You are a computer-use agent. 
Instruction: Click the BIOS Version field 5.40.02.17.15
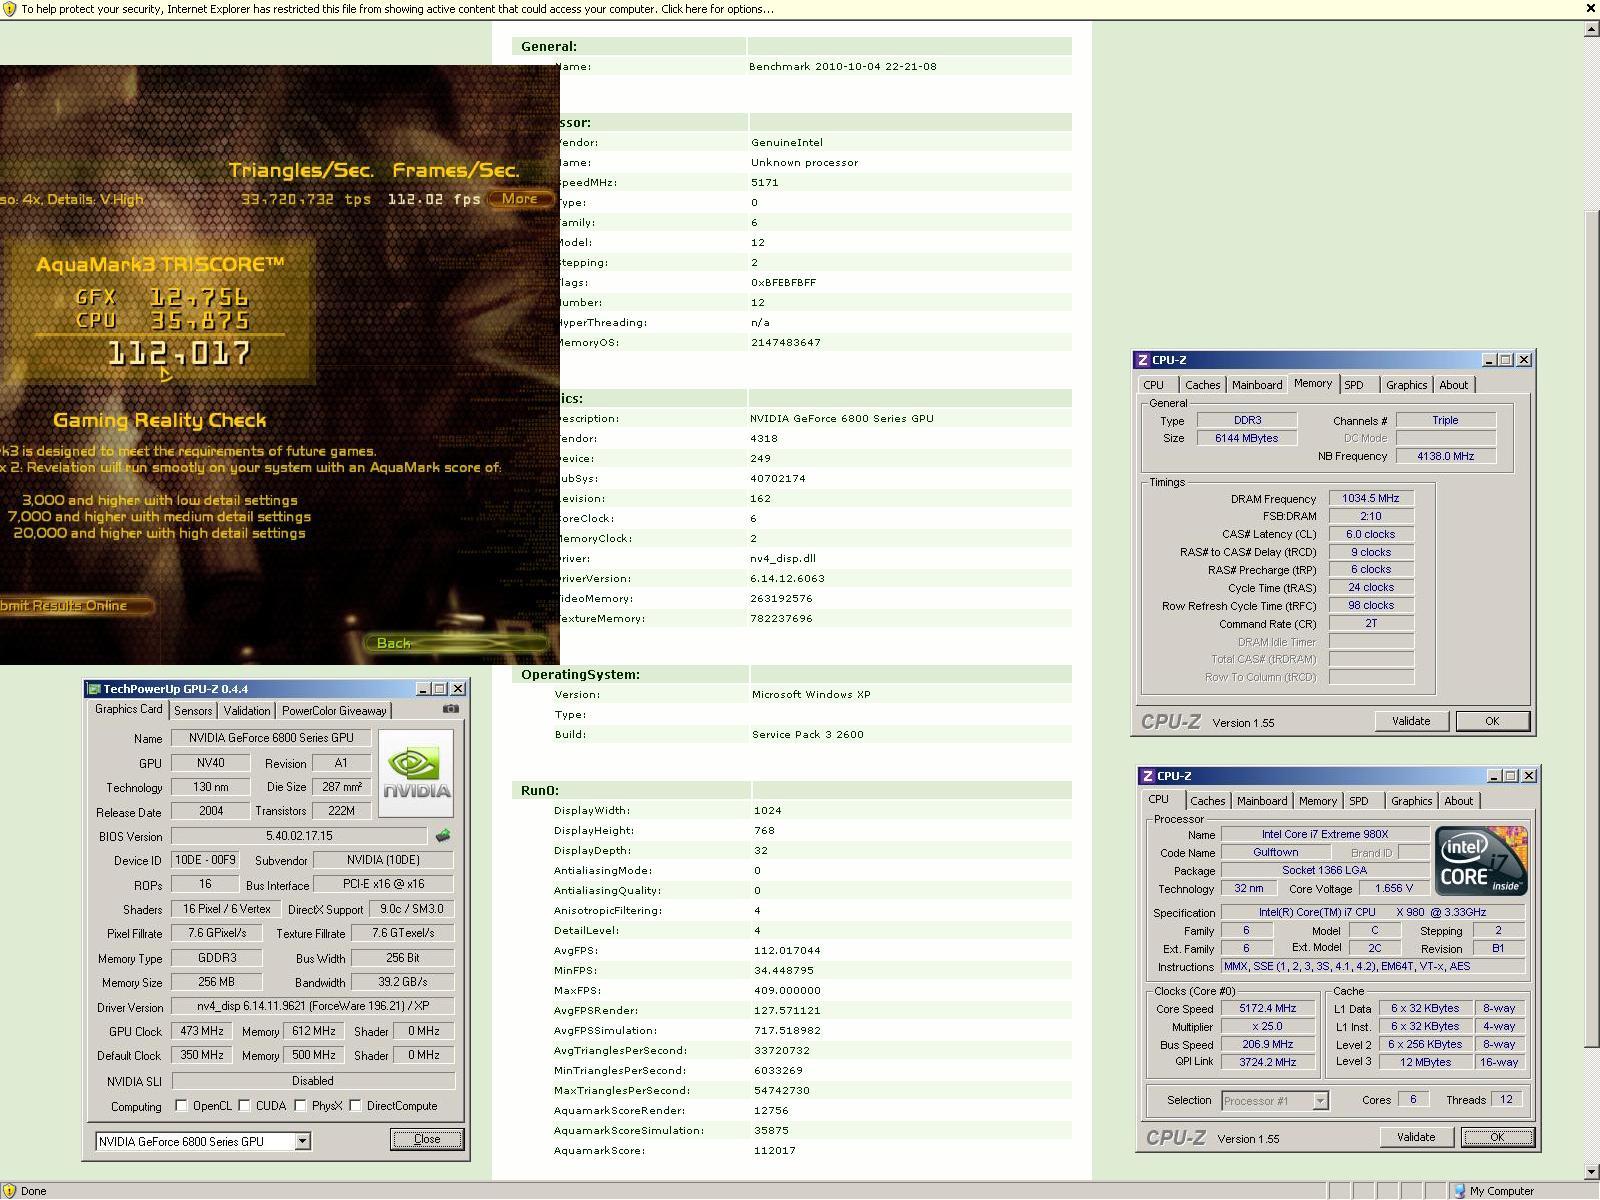299,835
